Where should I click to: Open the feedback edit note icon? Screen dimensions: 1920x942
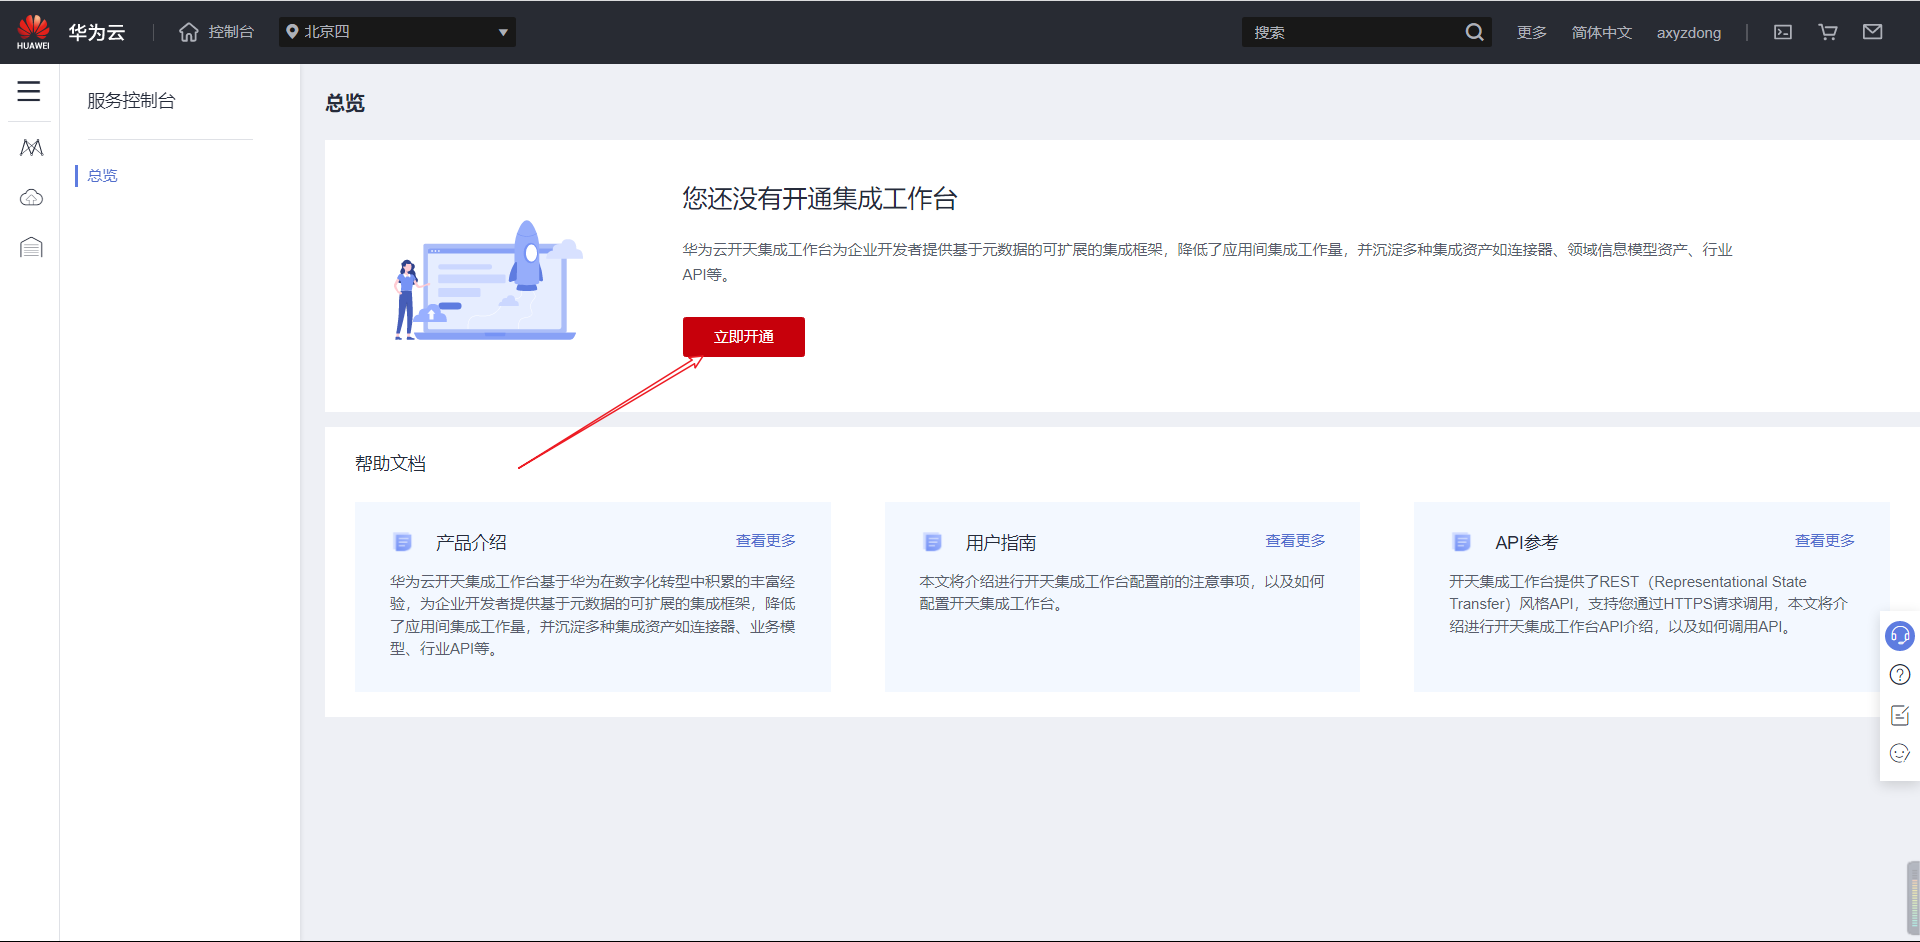tap(1900, 715)
